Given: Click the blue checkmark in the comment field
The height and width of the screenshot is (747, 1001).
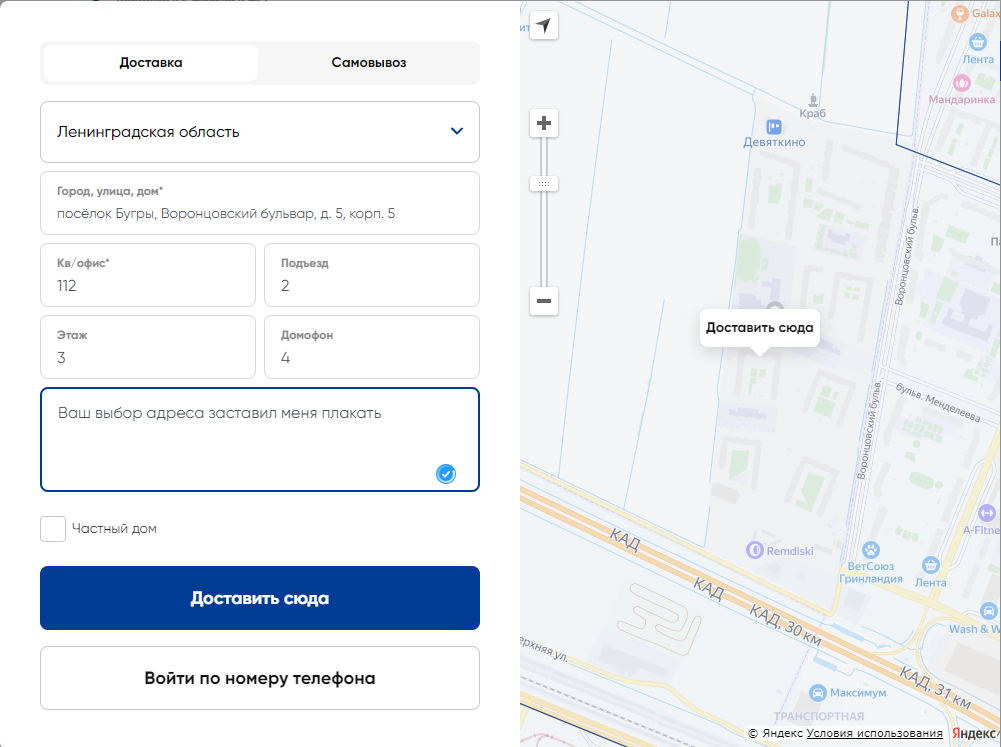Looking at the screenshot, I should pos(445,474).
